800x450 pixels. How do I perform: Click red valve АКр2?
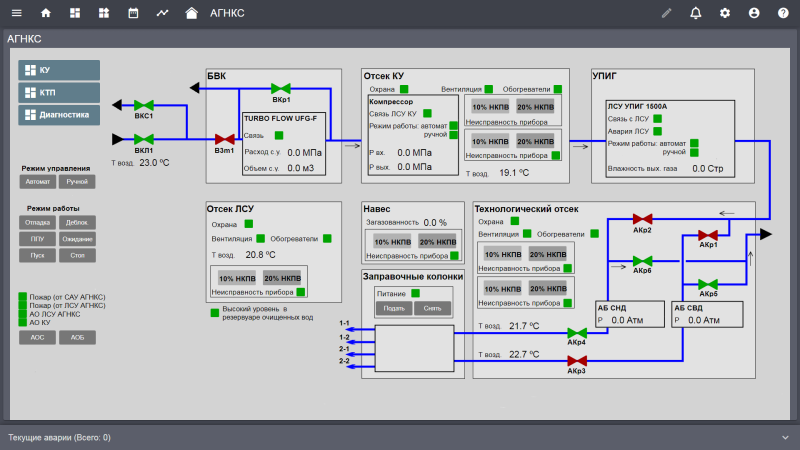(642, 219)
